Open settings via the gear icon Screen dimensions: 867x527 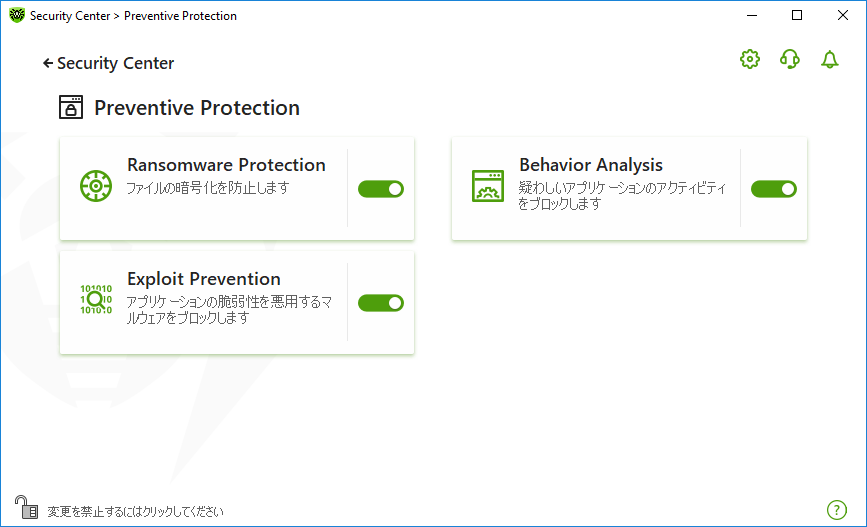(750, 59)
